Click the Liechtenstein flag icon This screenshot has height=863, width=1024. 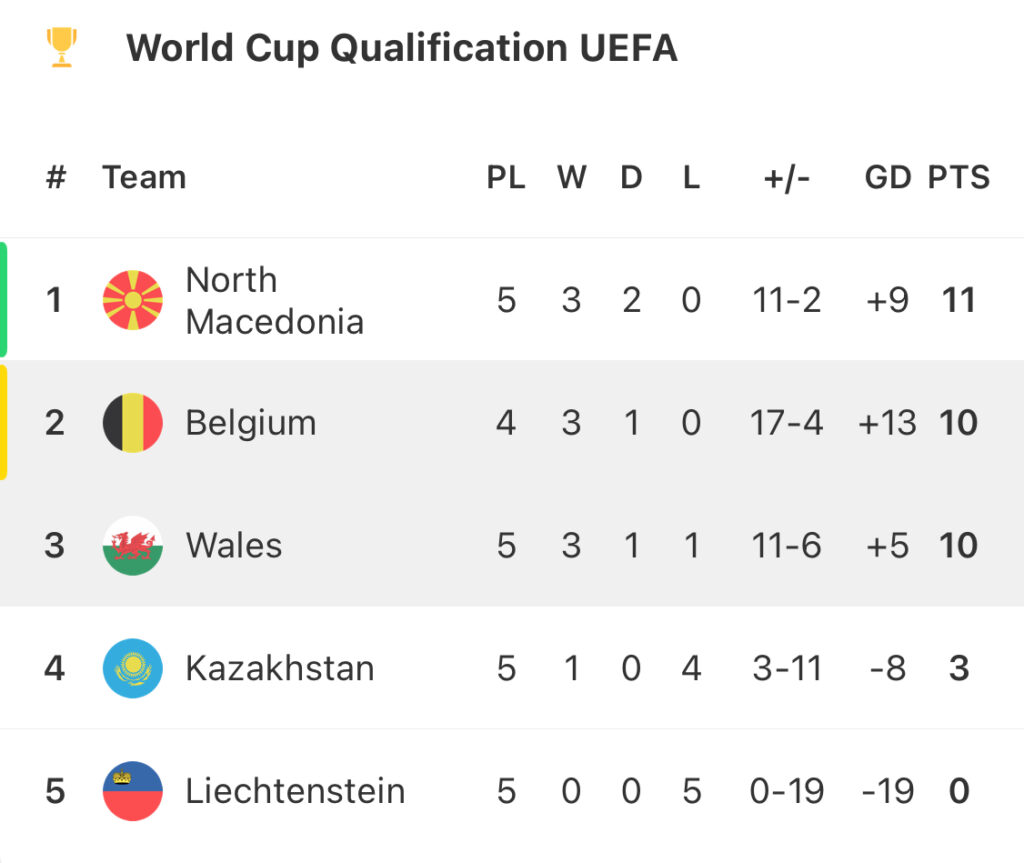(x=132, y=791)
